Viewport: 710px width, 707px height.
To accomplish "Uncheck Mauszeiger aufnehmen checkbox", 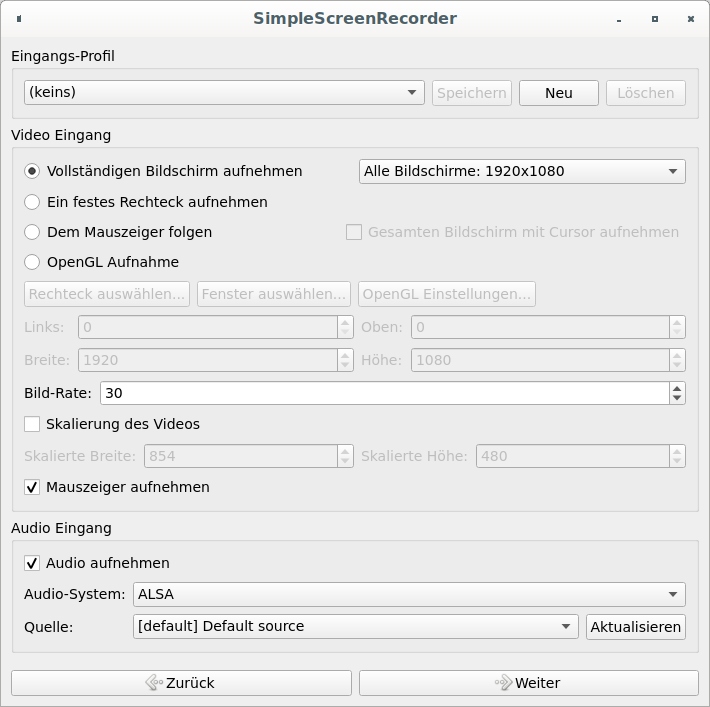I will coord(32,487).
